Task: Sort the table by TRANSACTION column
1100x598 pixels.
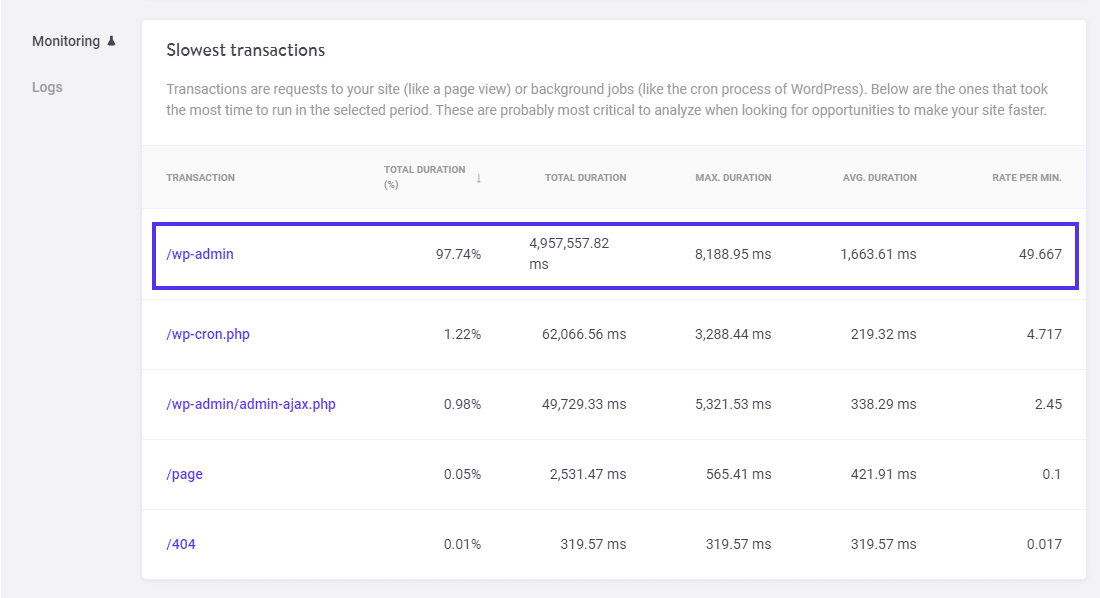Action: [200, 177]
